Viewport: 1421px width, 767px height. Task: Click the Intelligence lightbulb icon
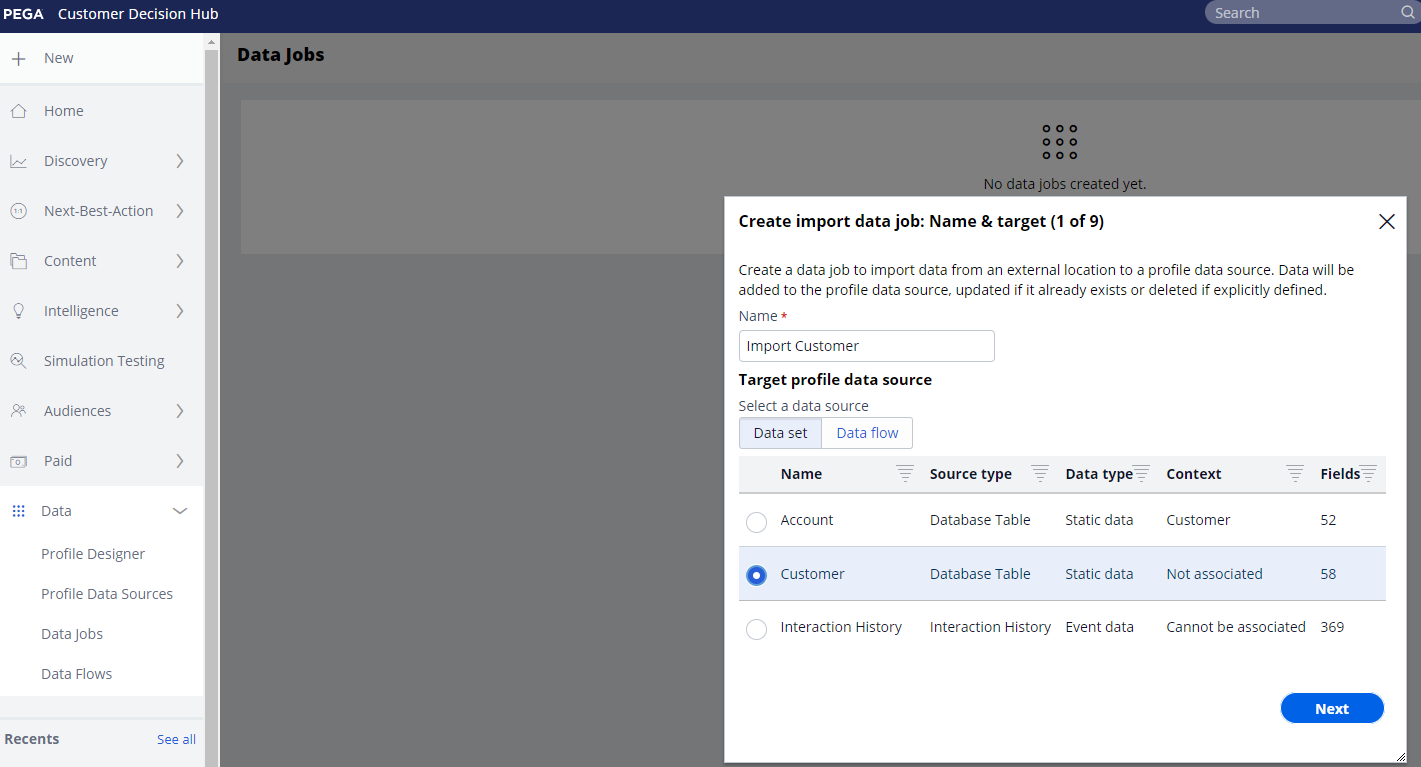coord(18,311)
